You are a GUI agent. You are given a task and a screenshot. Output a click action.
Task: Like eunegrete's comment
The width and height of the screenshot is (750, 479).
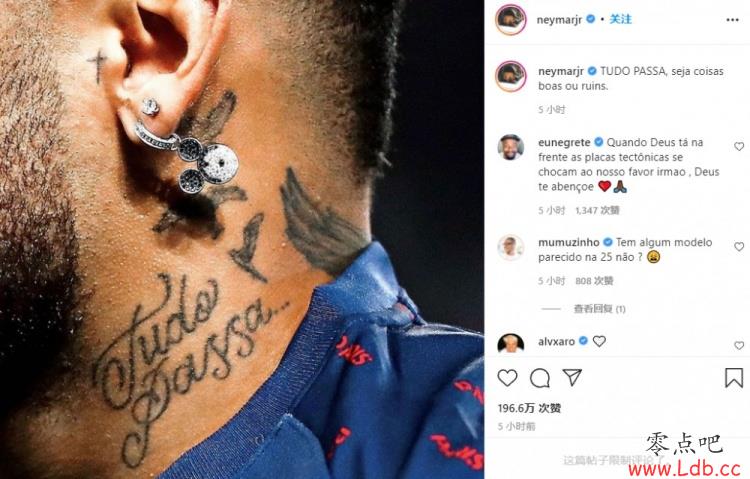pos(739,146)
